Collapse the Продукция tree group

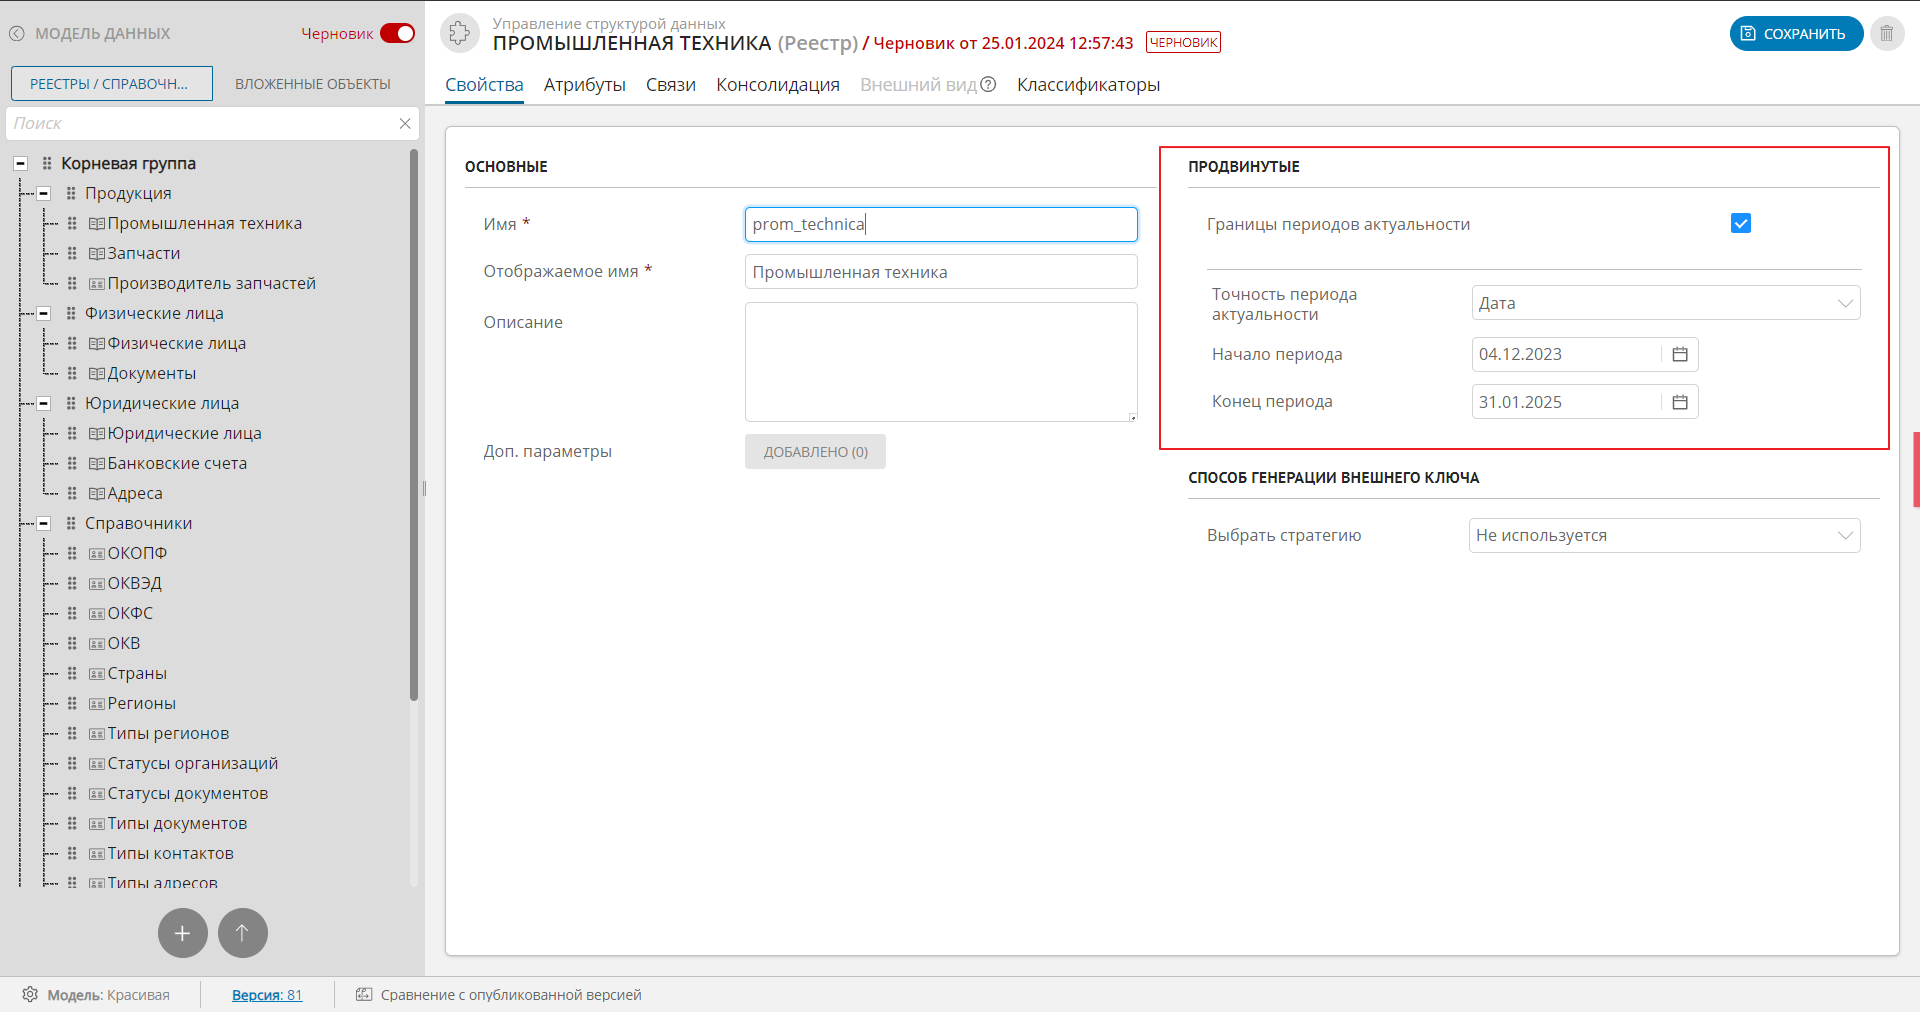44,193
